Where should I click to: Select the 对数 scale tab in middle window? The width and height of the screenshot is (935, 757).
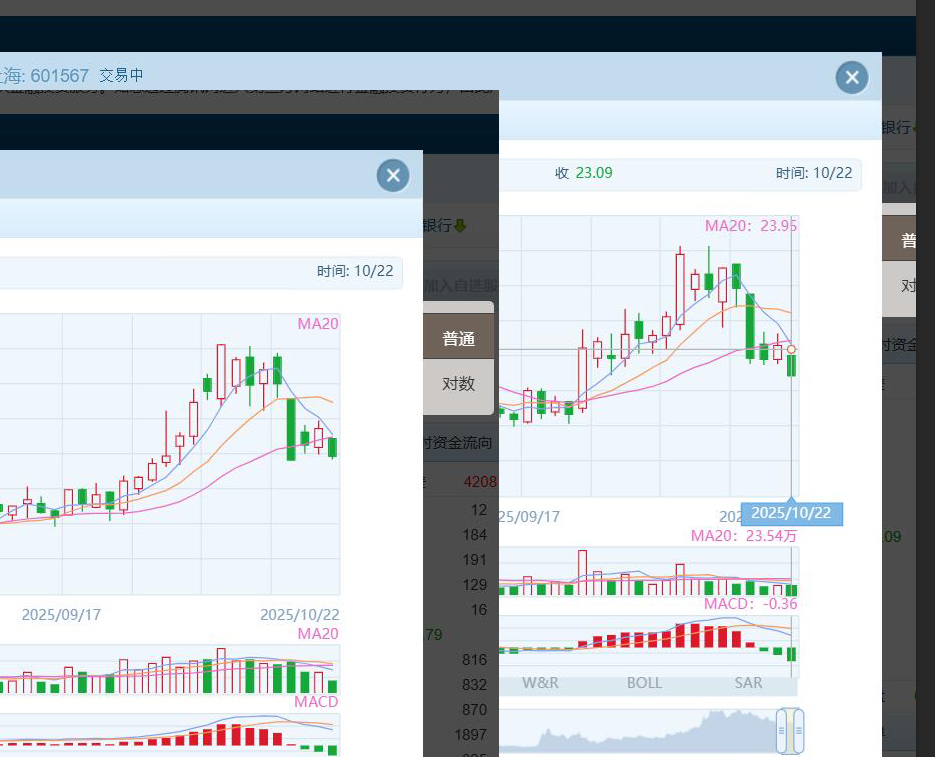459,384
